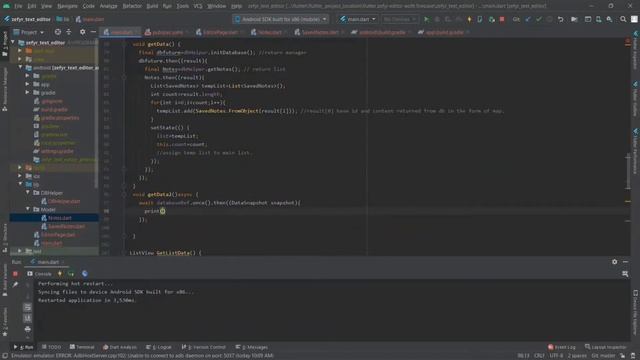Click the green Run app button
Image resolution: width=640 pixels, height=360 pixels.
427,19
